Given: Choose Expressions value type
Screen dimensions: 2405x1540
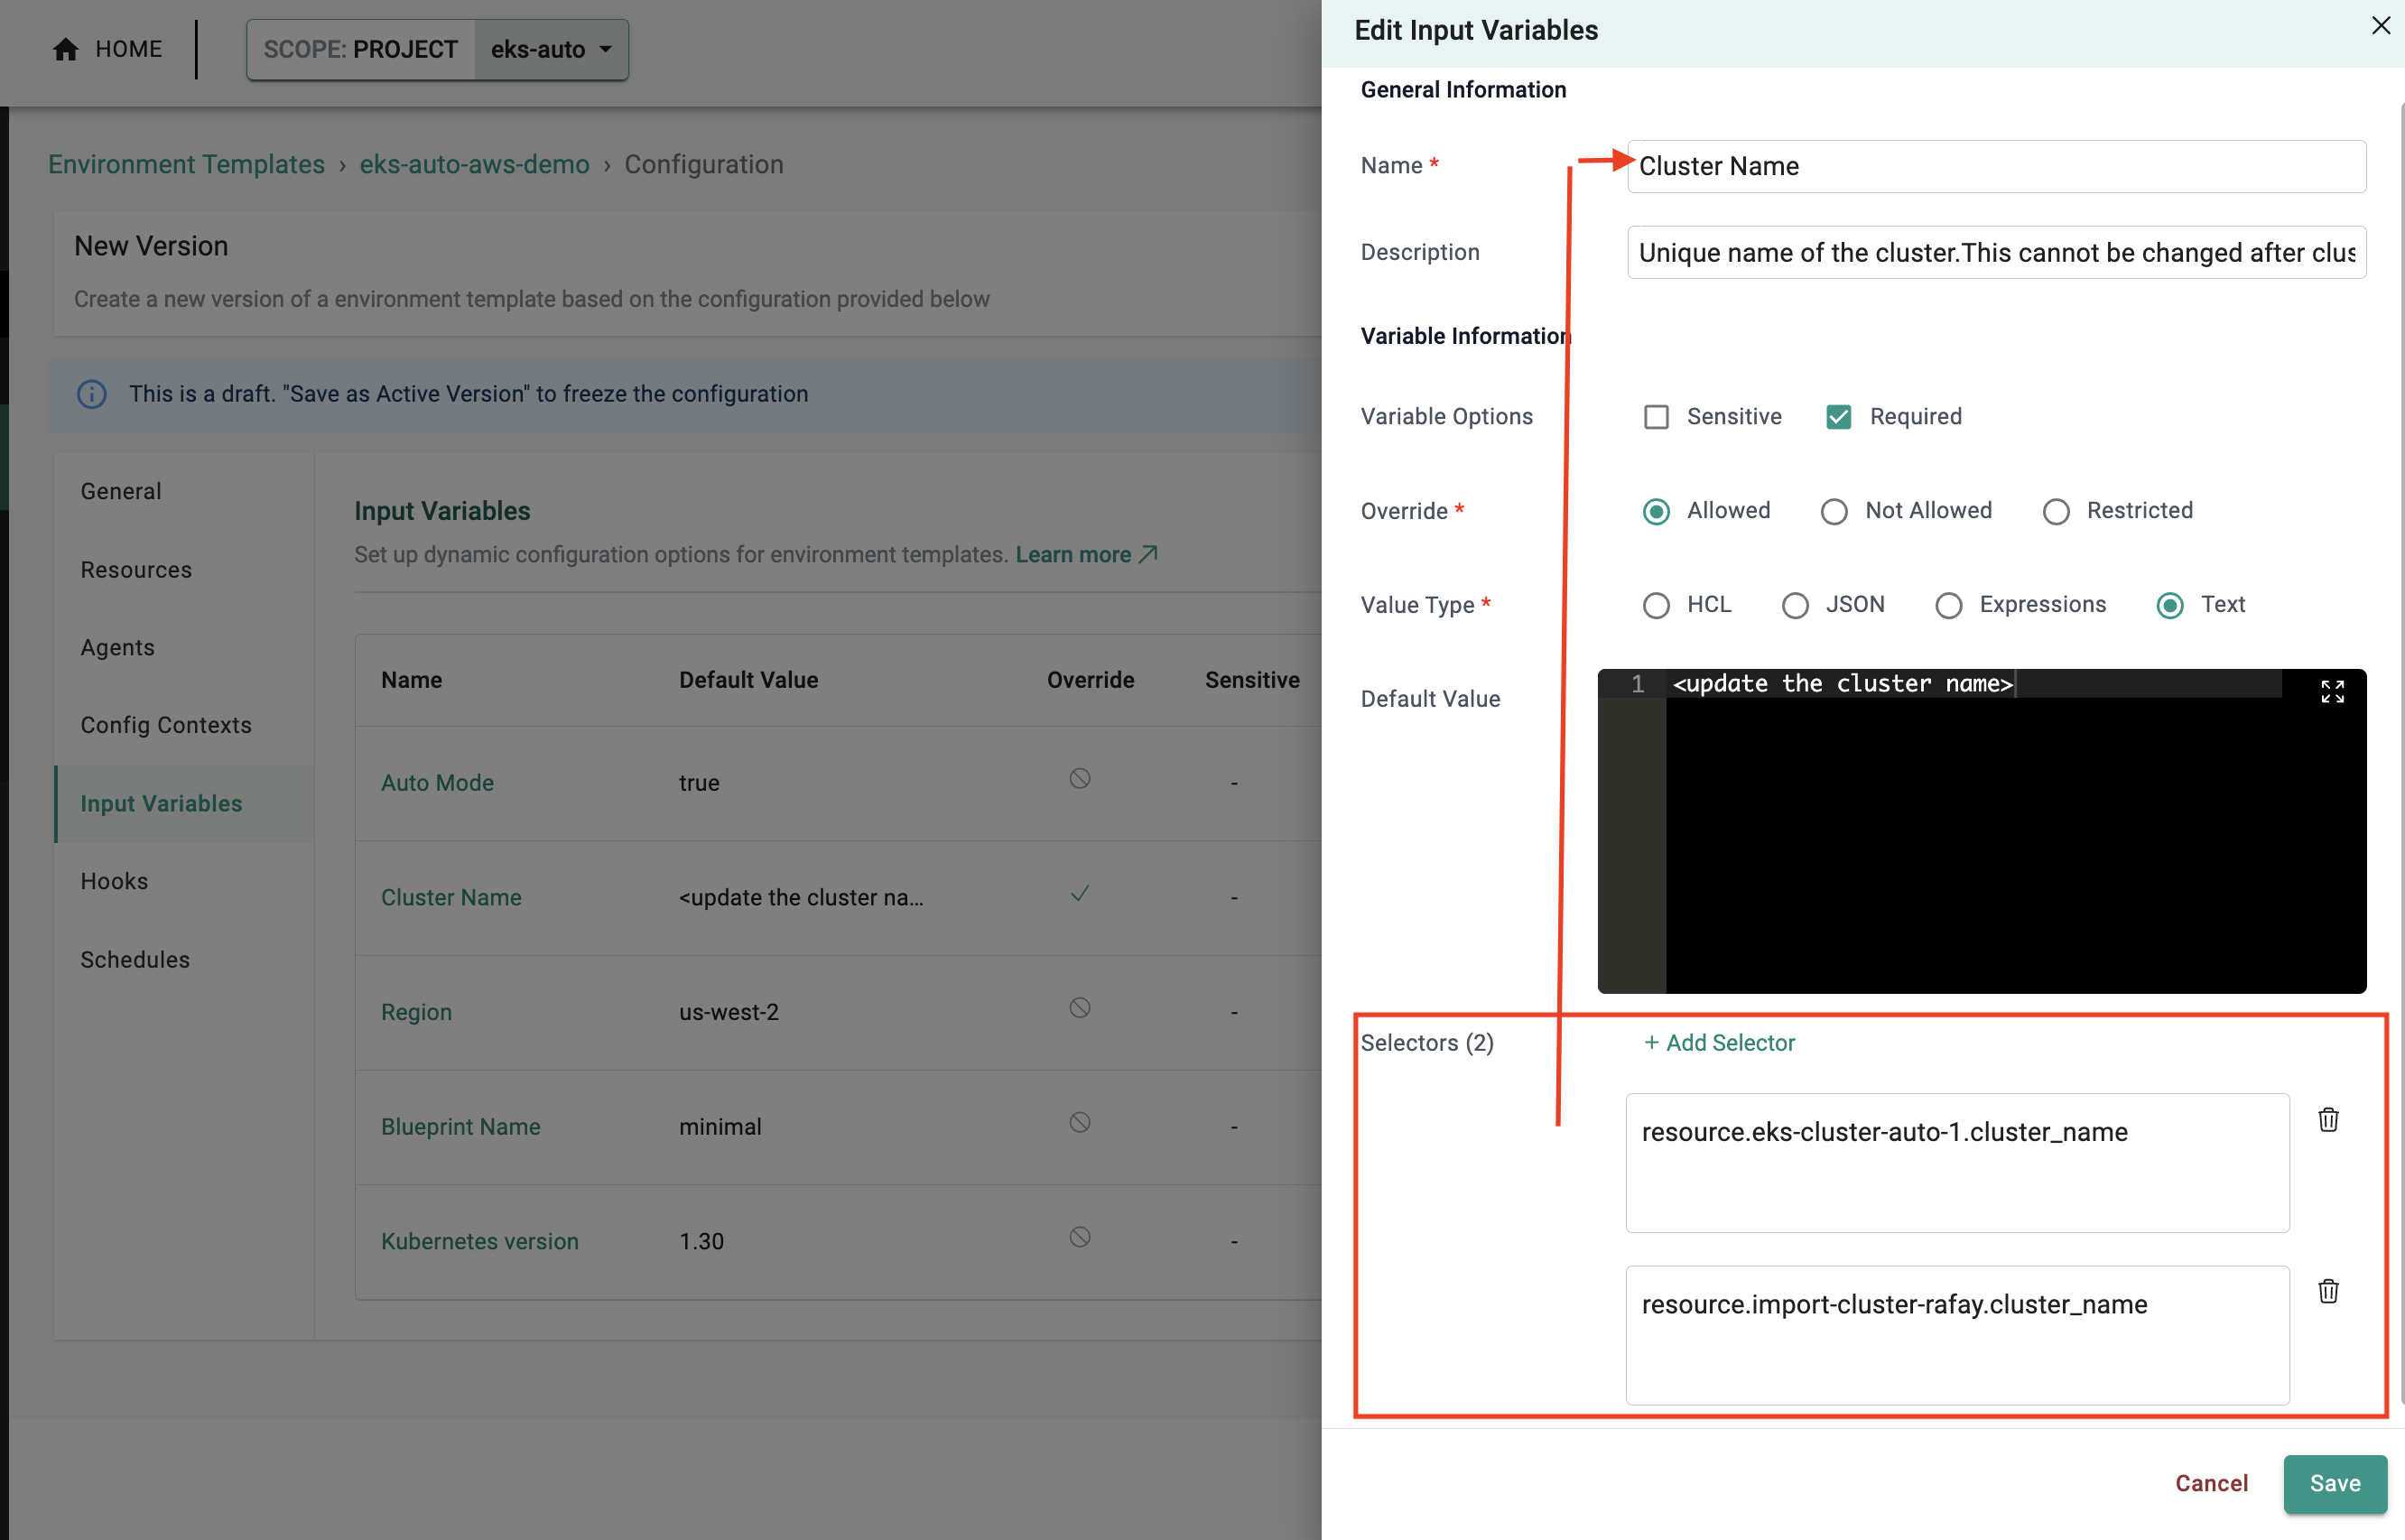Looking at the screenshot, I should tap(1948, 605).
